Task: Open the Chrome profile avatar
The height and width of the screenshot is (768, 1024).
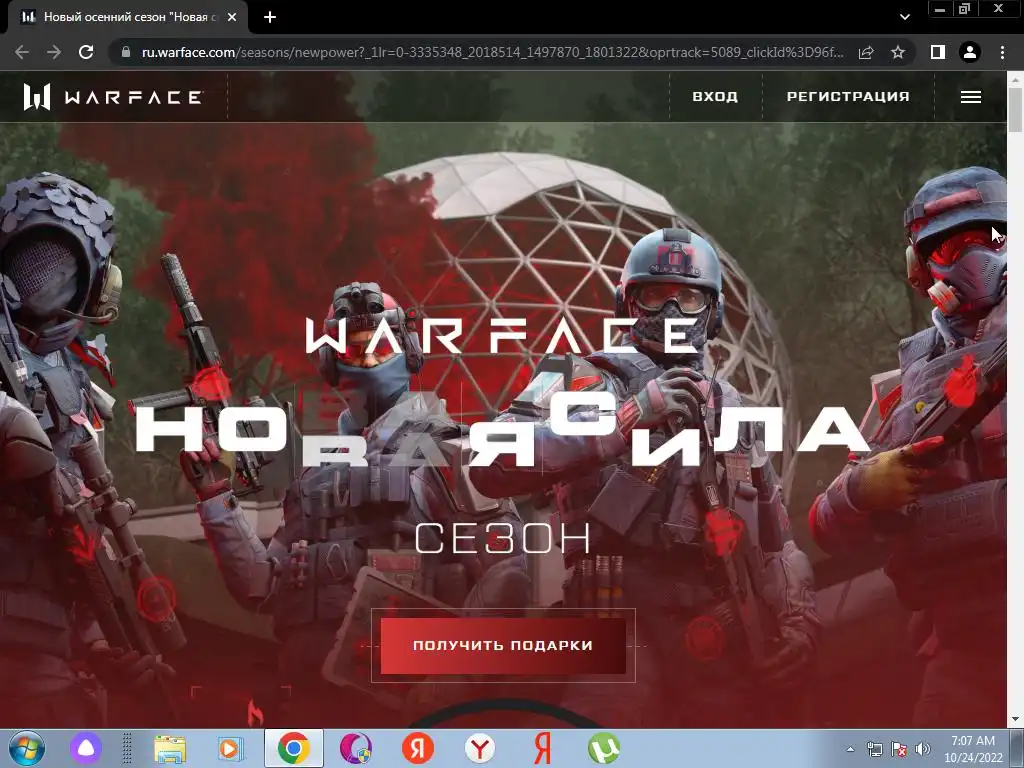Action: pyautogui.click(x=970, y=52)
